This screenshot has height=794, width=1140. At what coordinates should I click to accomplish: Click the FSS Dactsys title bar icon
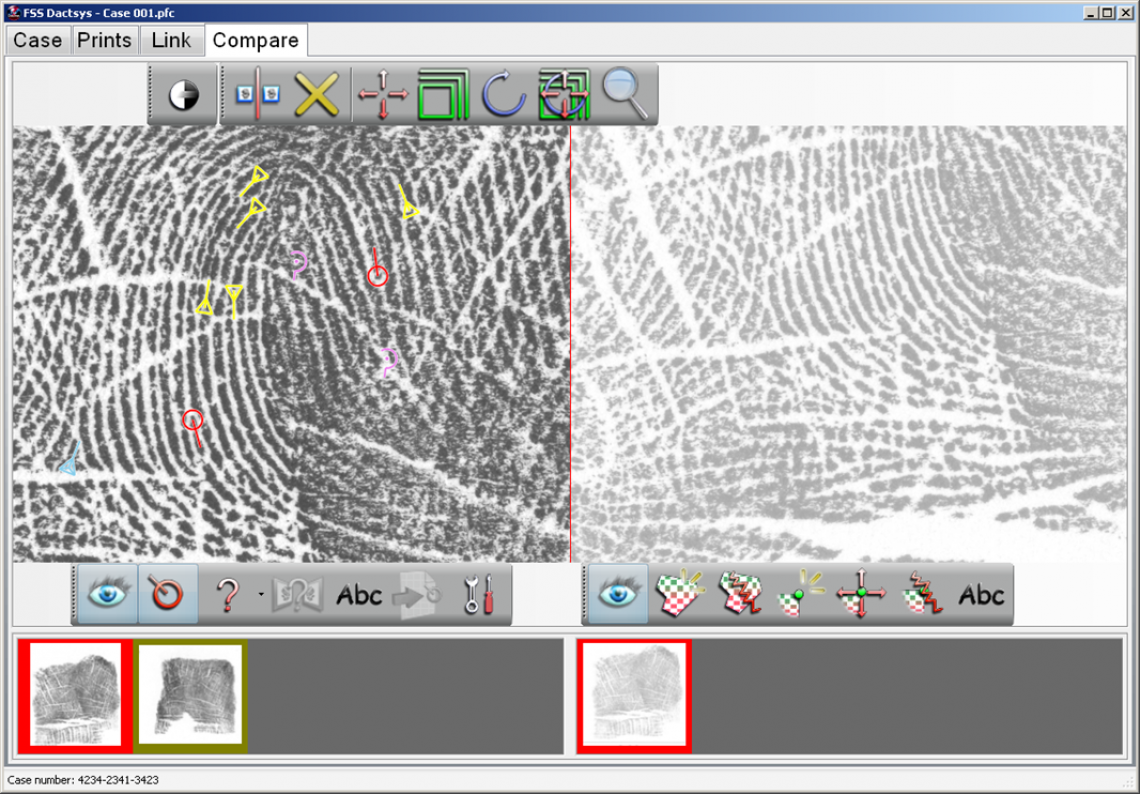[13, 12]
